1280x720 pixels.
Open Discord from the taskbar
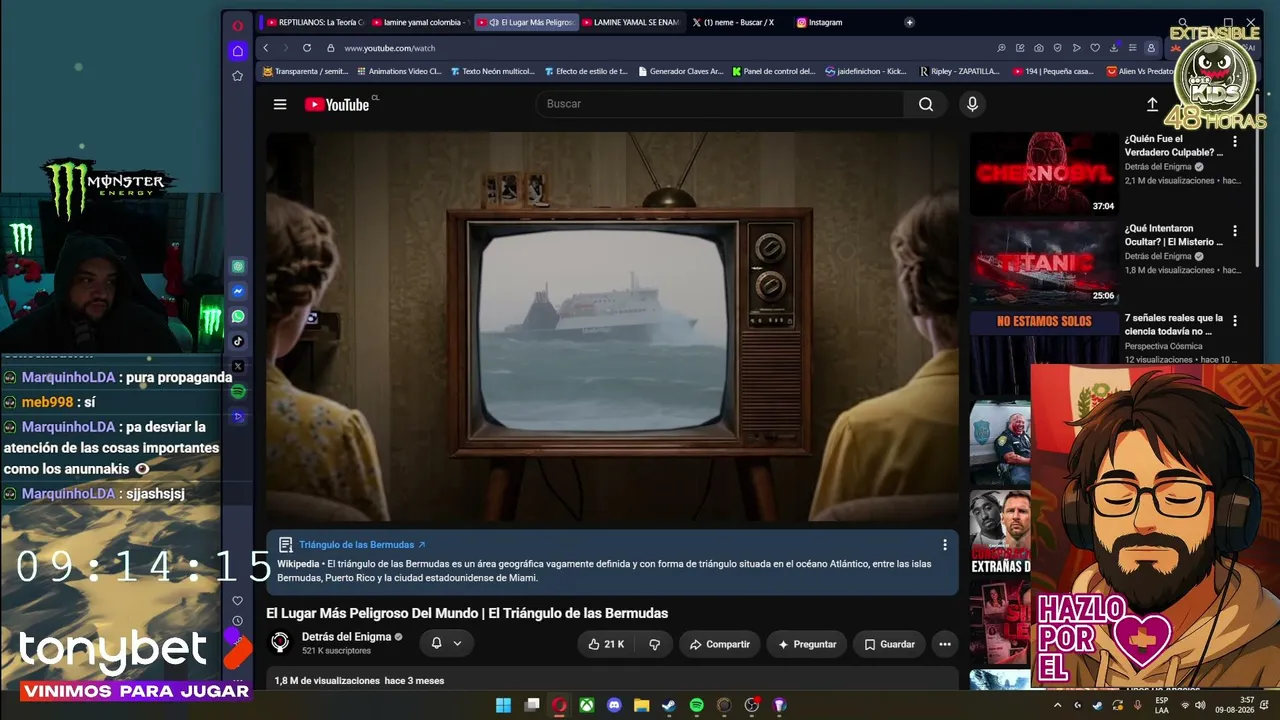click(614, 705)
